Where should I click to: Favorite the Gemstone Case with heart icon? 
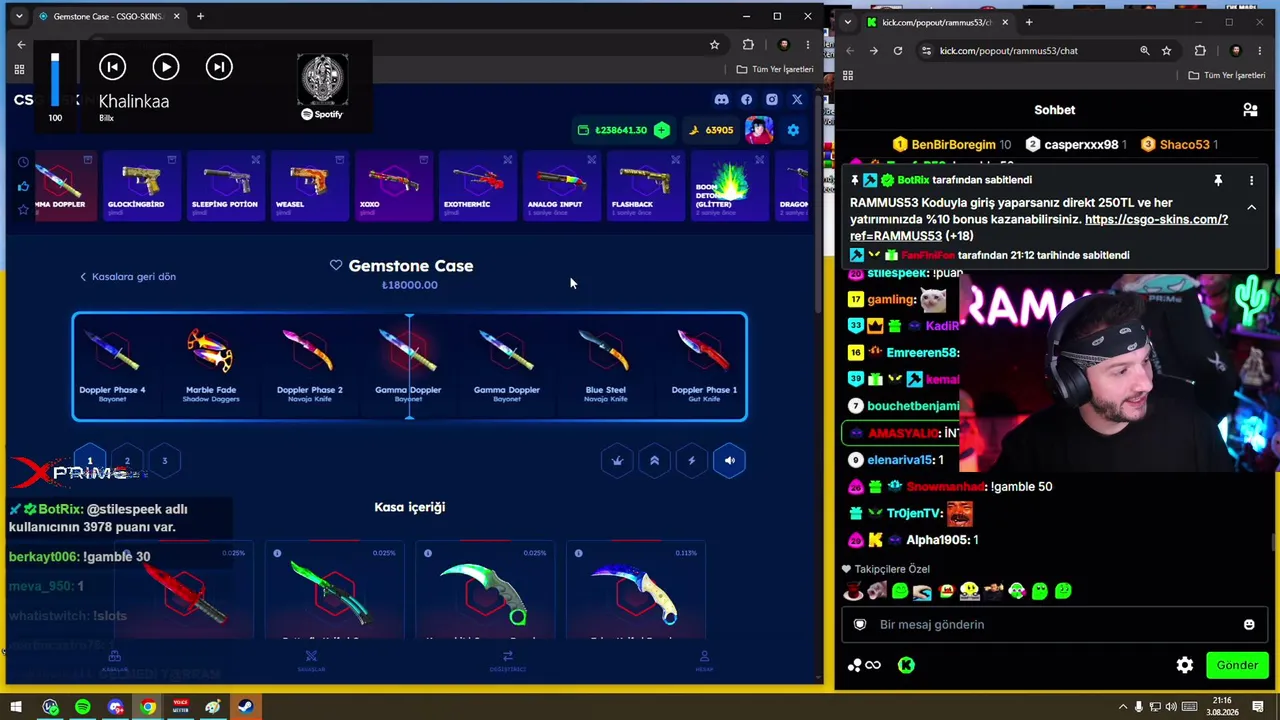336,265
